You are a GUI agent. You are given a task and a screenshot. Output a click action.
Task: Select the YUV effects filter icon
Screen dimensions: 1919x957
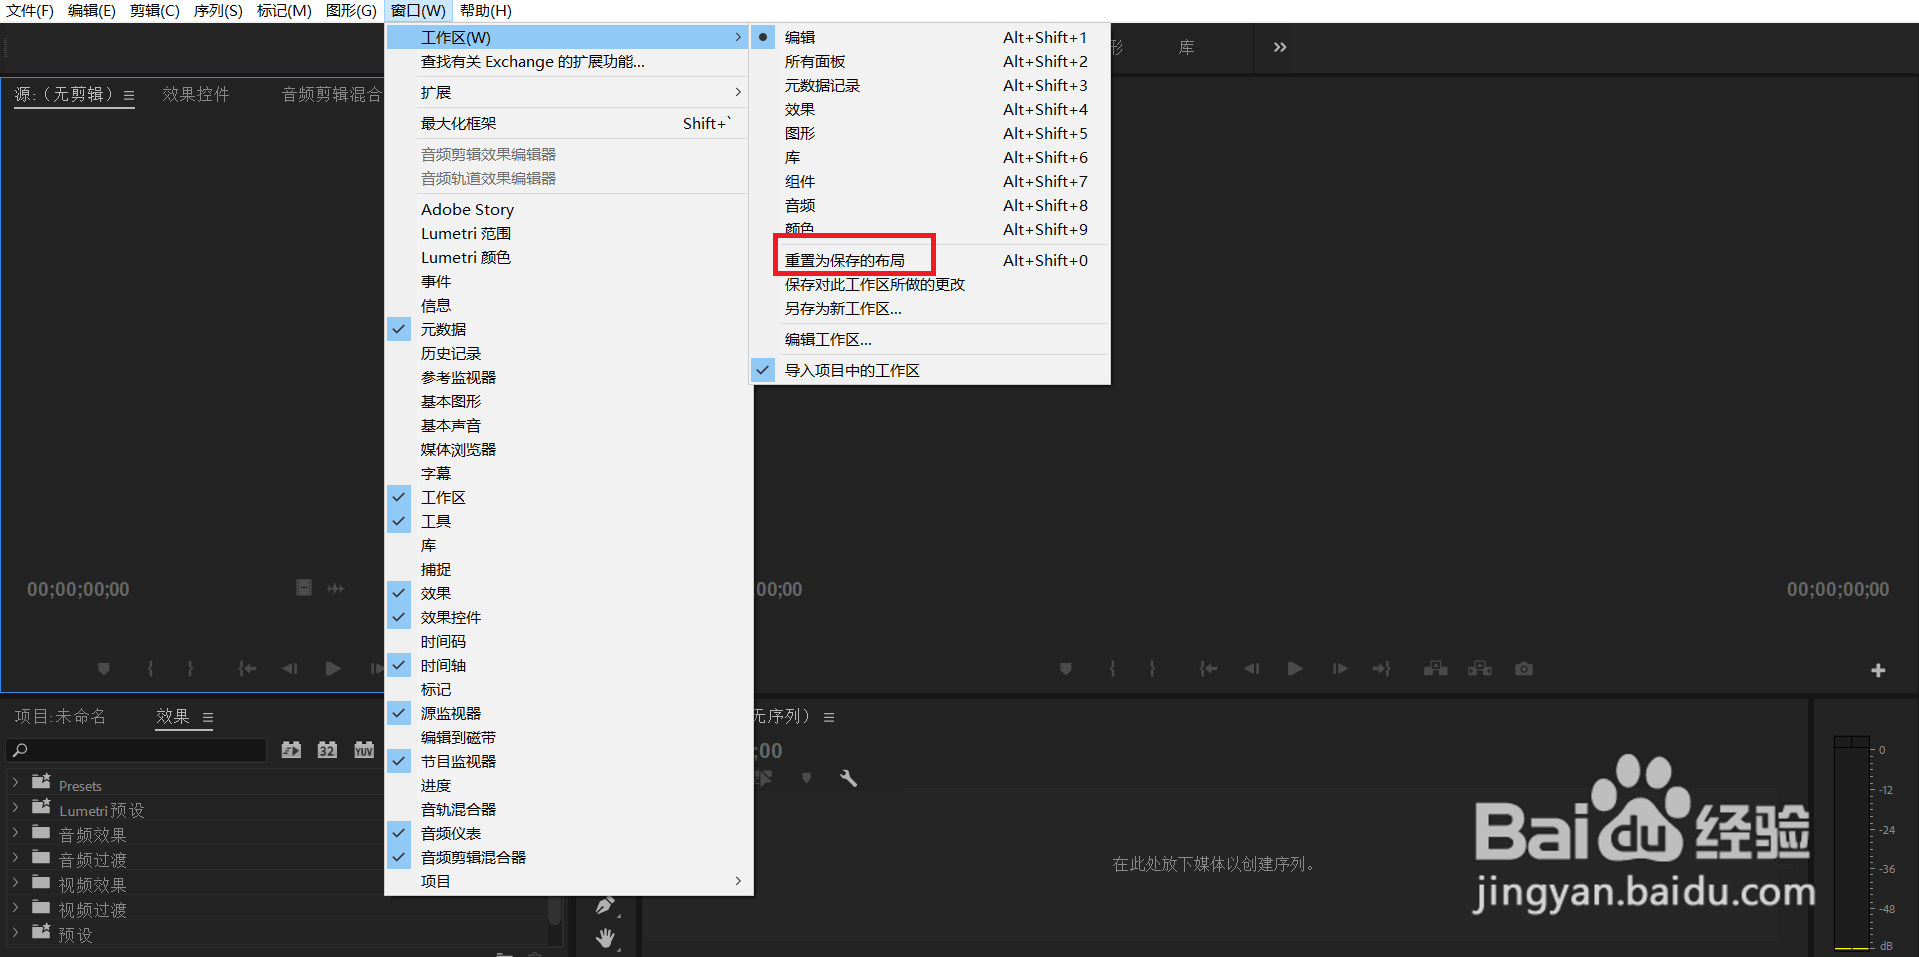tap(363, 749)
